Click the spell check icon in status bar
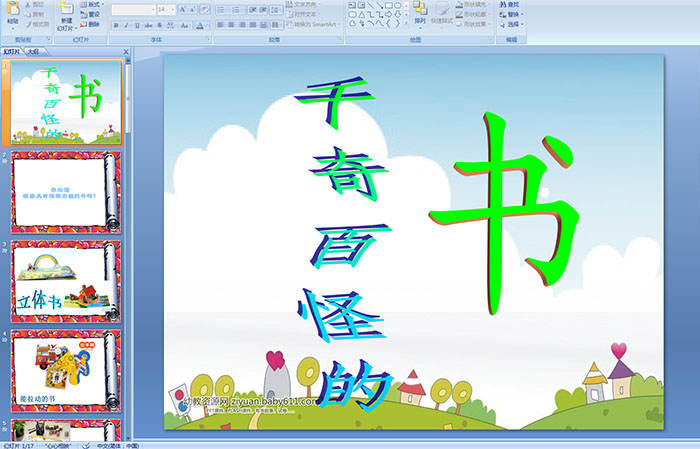Viewport: 700px width, 449px height. pos(87,445)
